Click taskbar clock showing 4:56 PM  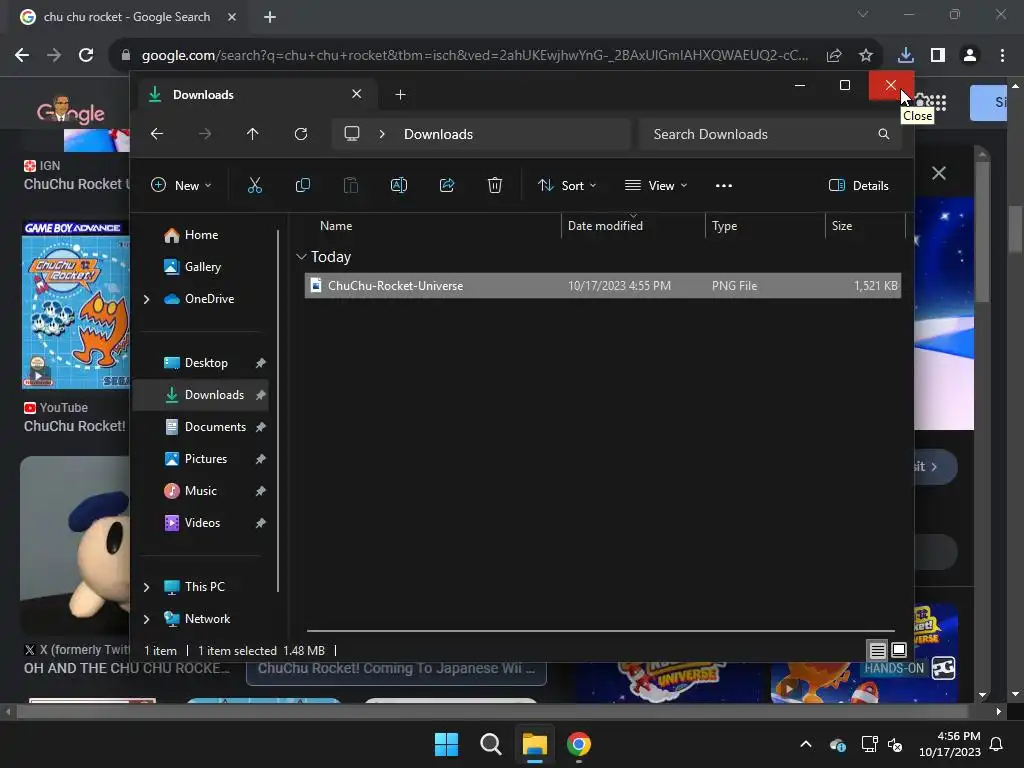pyautogui.click(x=950, y=744)
